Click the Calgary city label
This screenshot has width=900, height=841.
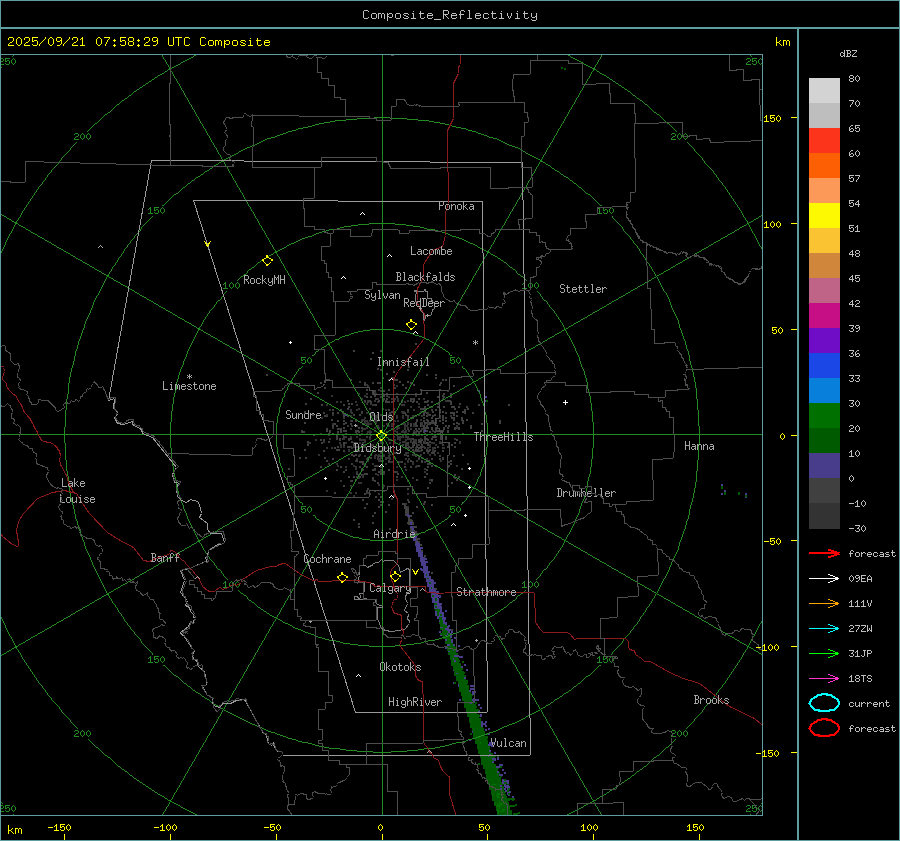[x=389, y=589]
